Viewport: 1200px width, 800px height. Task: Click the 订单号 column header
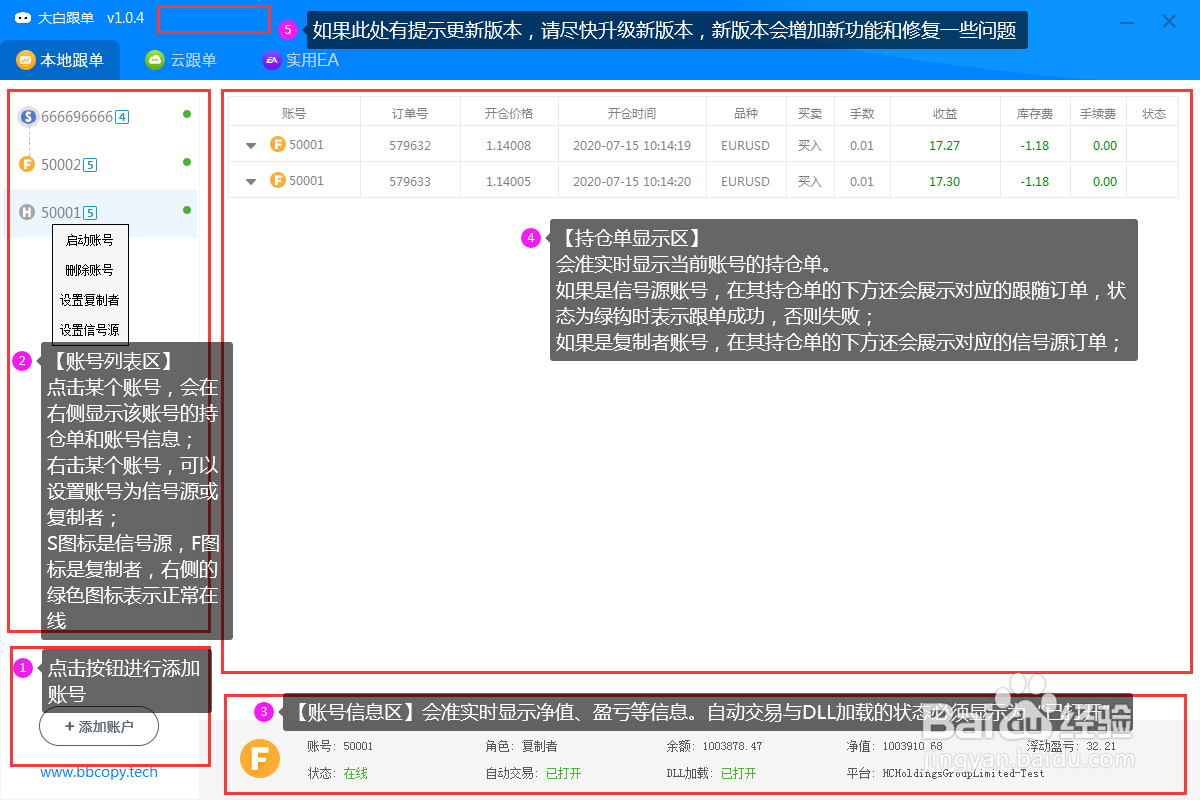(410, 114)
